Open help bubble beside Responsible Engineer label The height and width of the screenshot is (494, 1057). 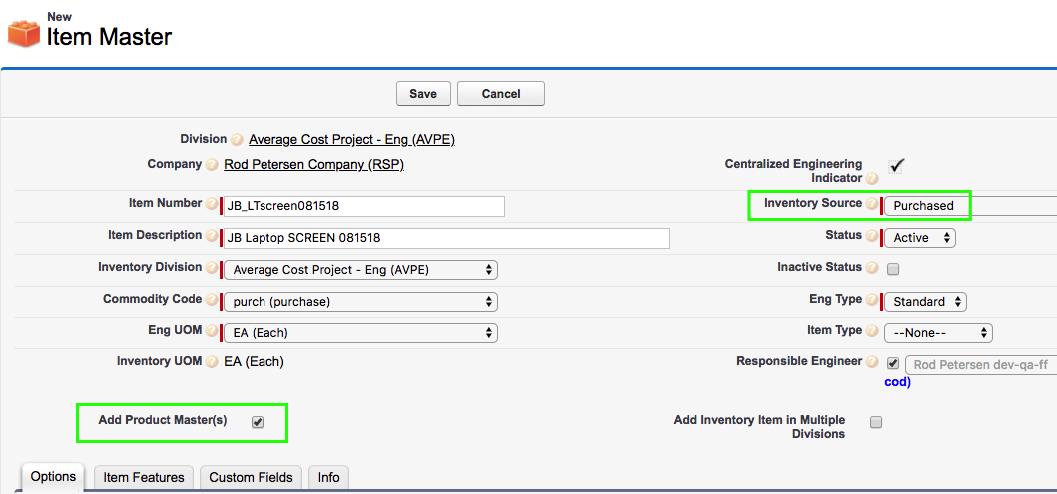point(872,362)
